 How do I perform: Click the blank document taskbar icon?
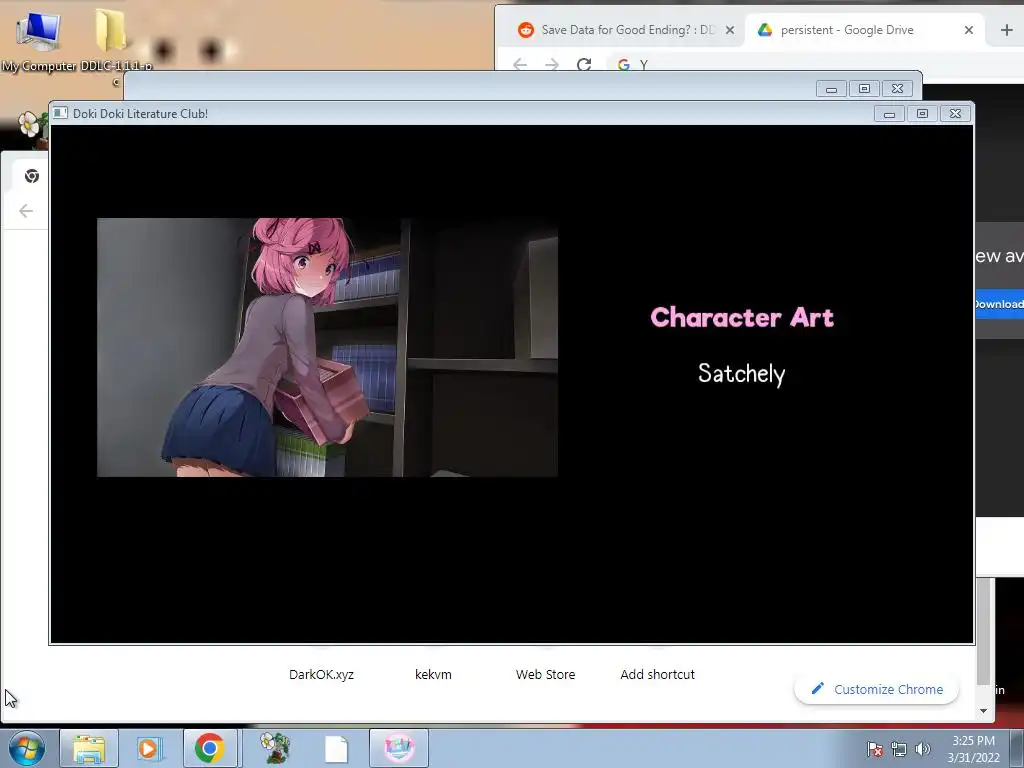[x=336, y=749]
